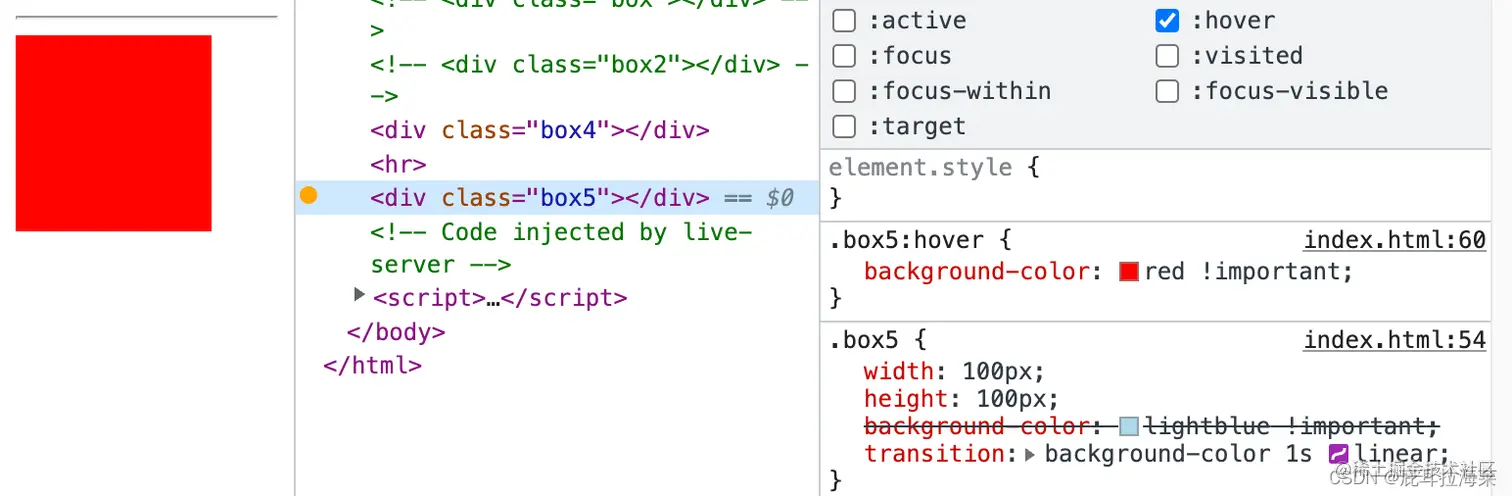
Task: Enable the :active pseudo-class checkbox
Action: coord(844,20)
